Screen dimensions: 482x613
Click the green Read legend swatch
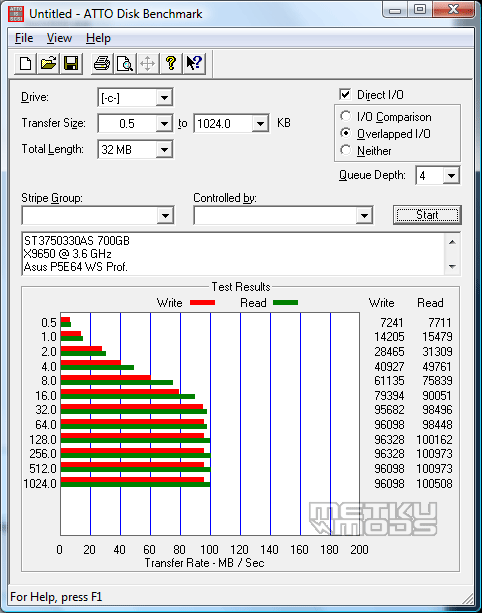pos(285,303)
